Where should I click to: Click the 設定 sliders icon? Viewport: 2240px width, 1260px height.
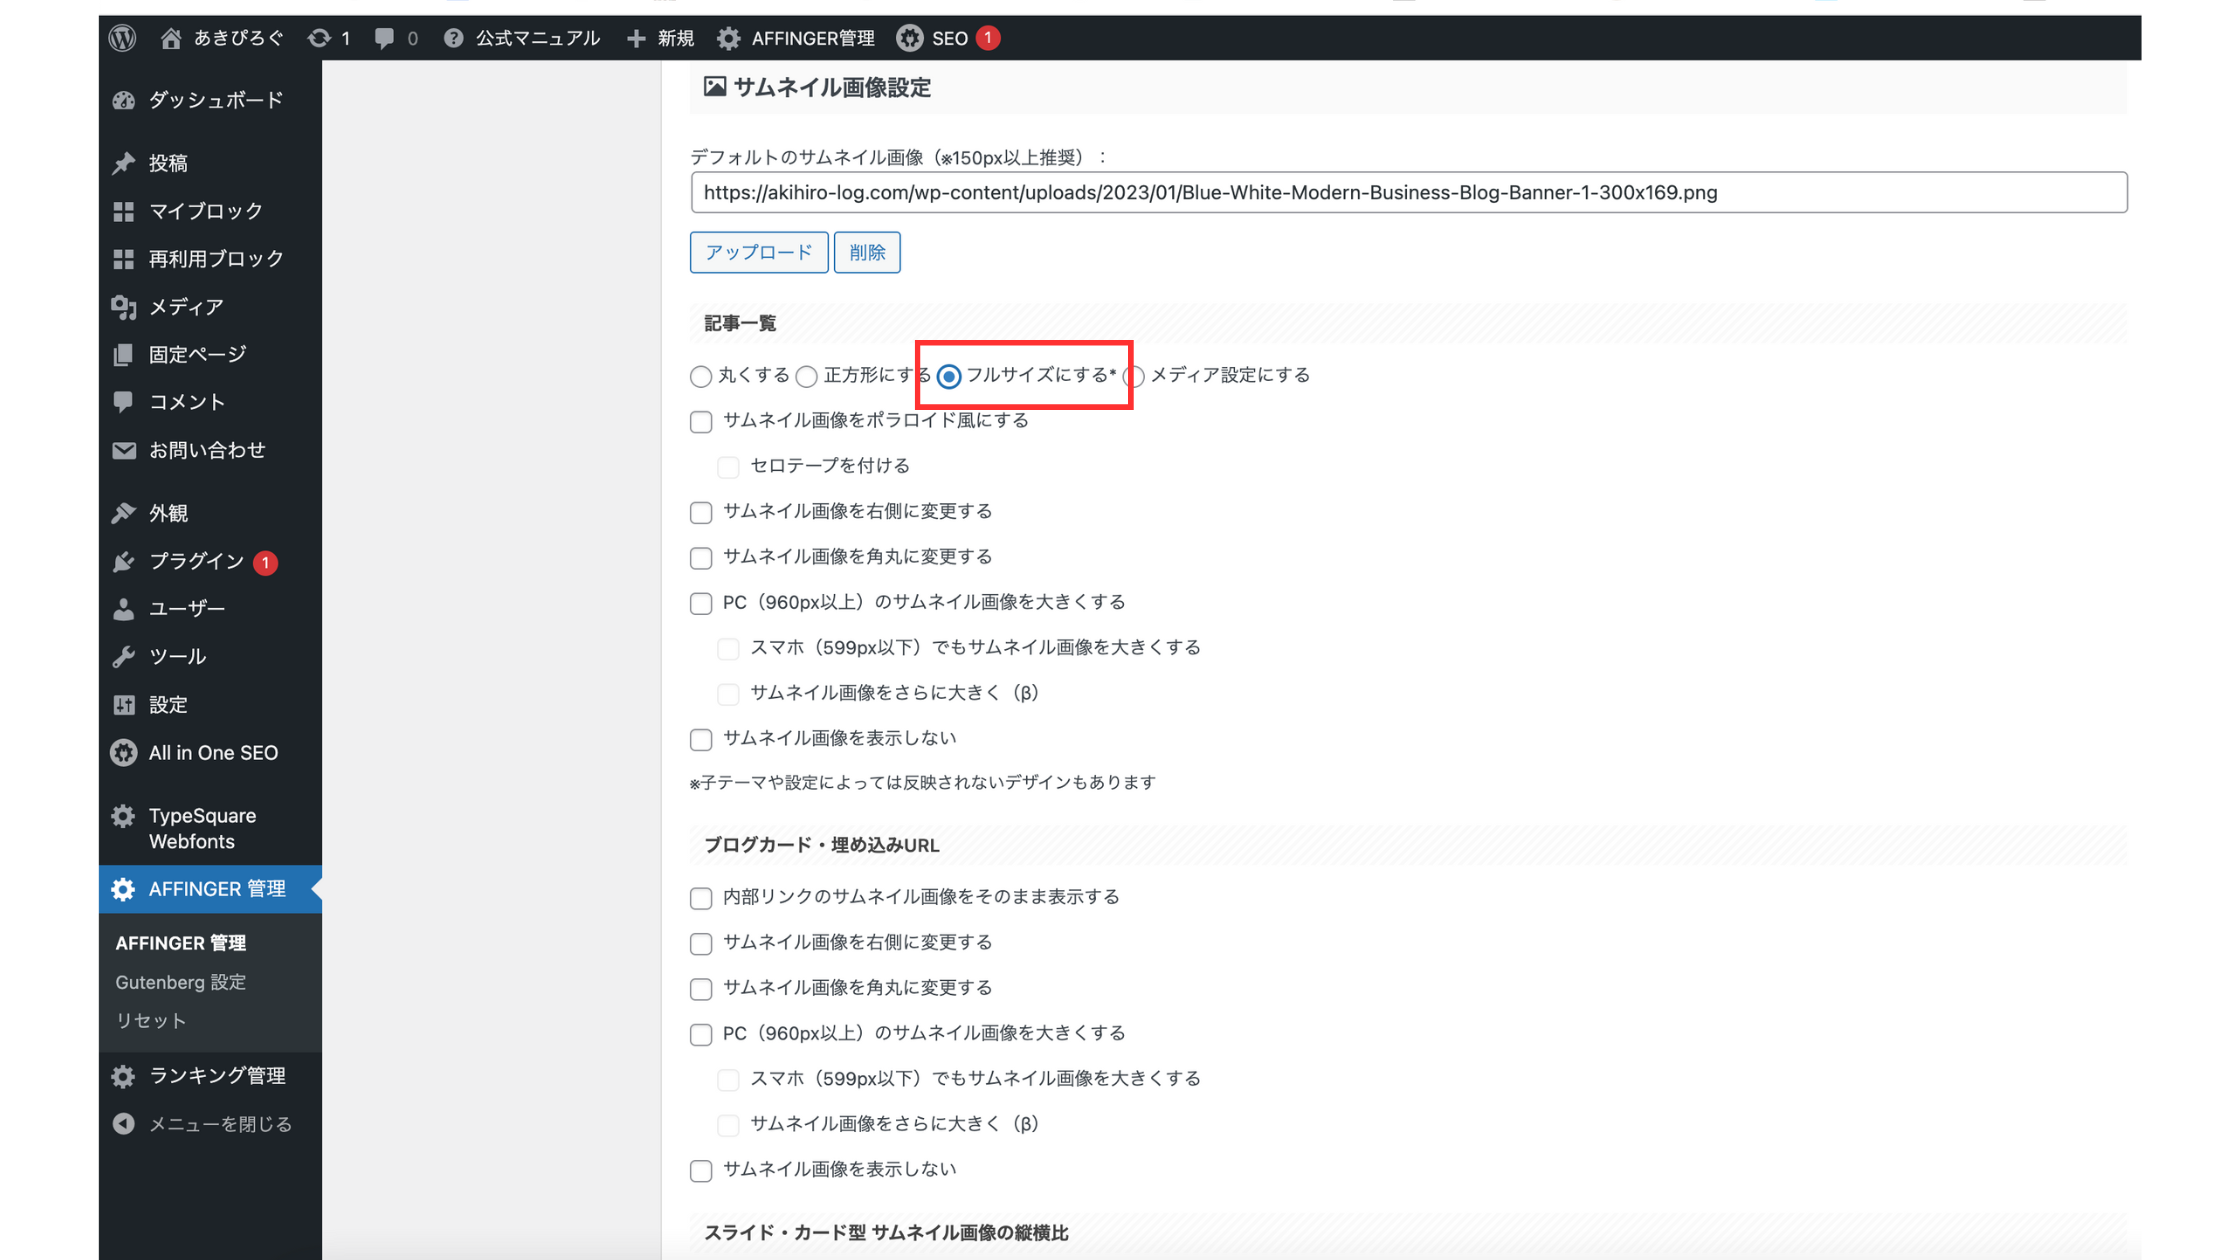124,705
